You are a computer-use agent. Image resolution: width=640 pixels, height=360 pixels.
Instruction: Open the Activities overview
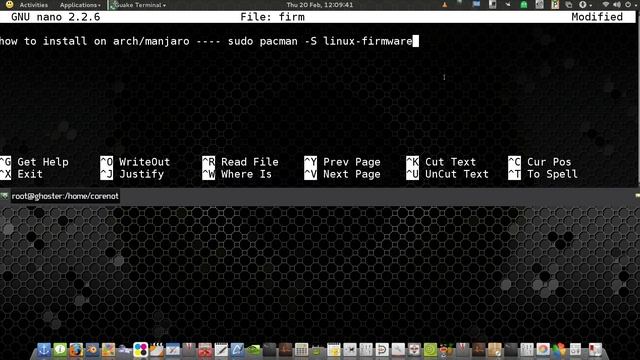click(33, 5)
